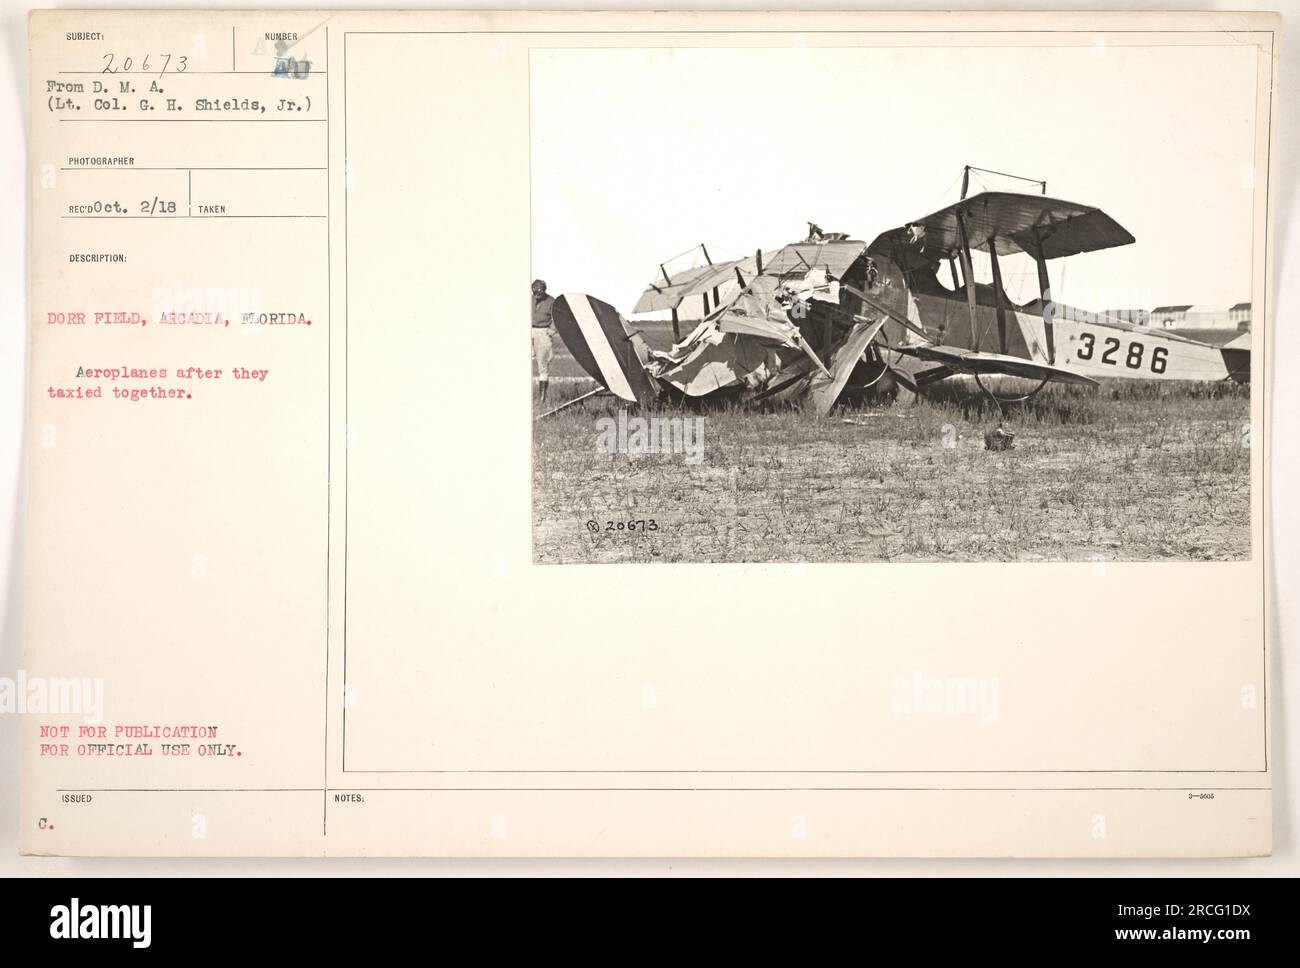
Task: Click the NOTES field at the card bottom
Action: [x=800, y=812]
